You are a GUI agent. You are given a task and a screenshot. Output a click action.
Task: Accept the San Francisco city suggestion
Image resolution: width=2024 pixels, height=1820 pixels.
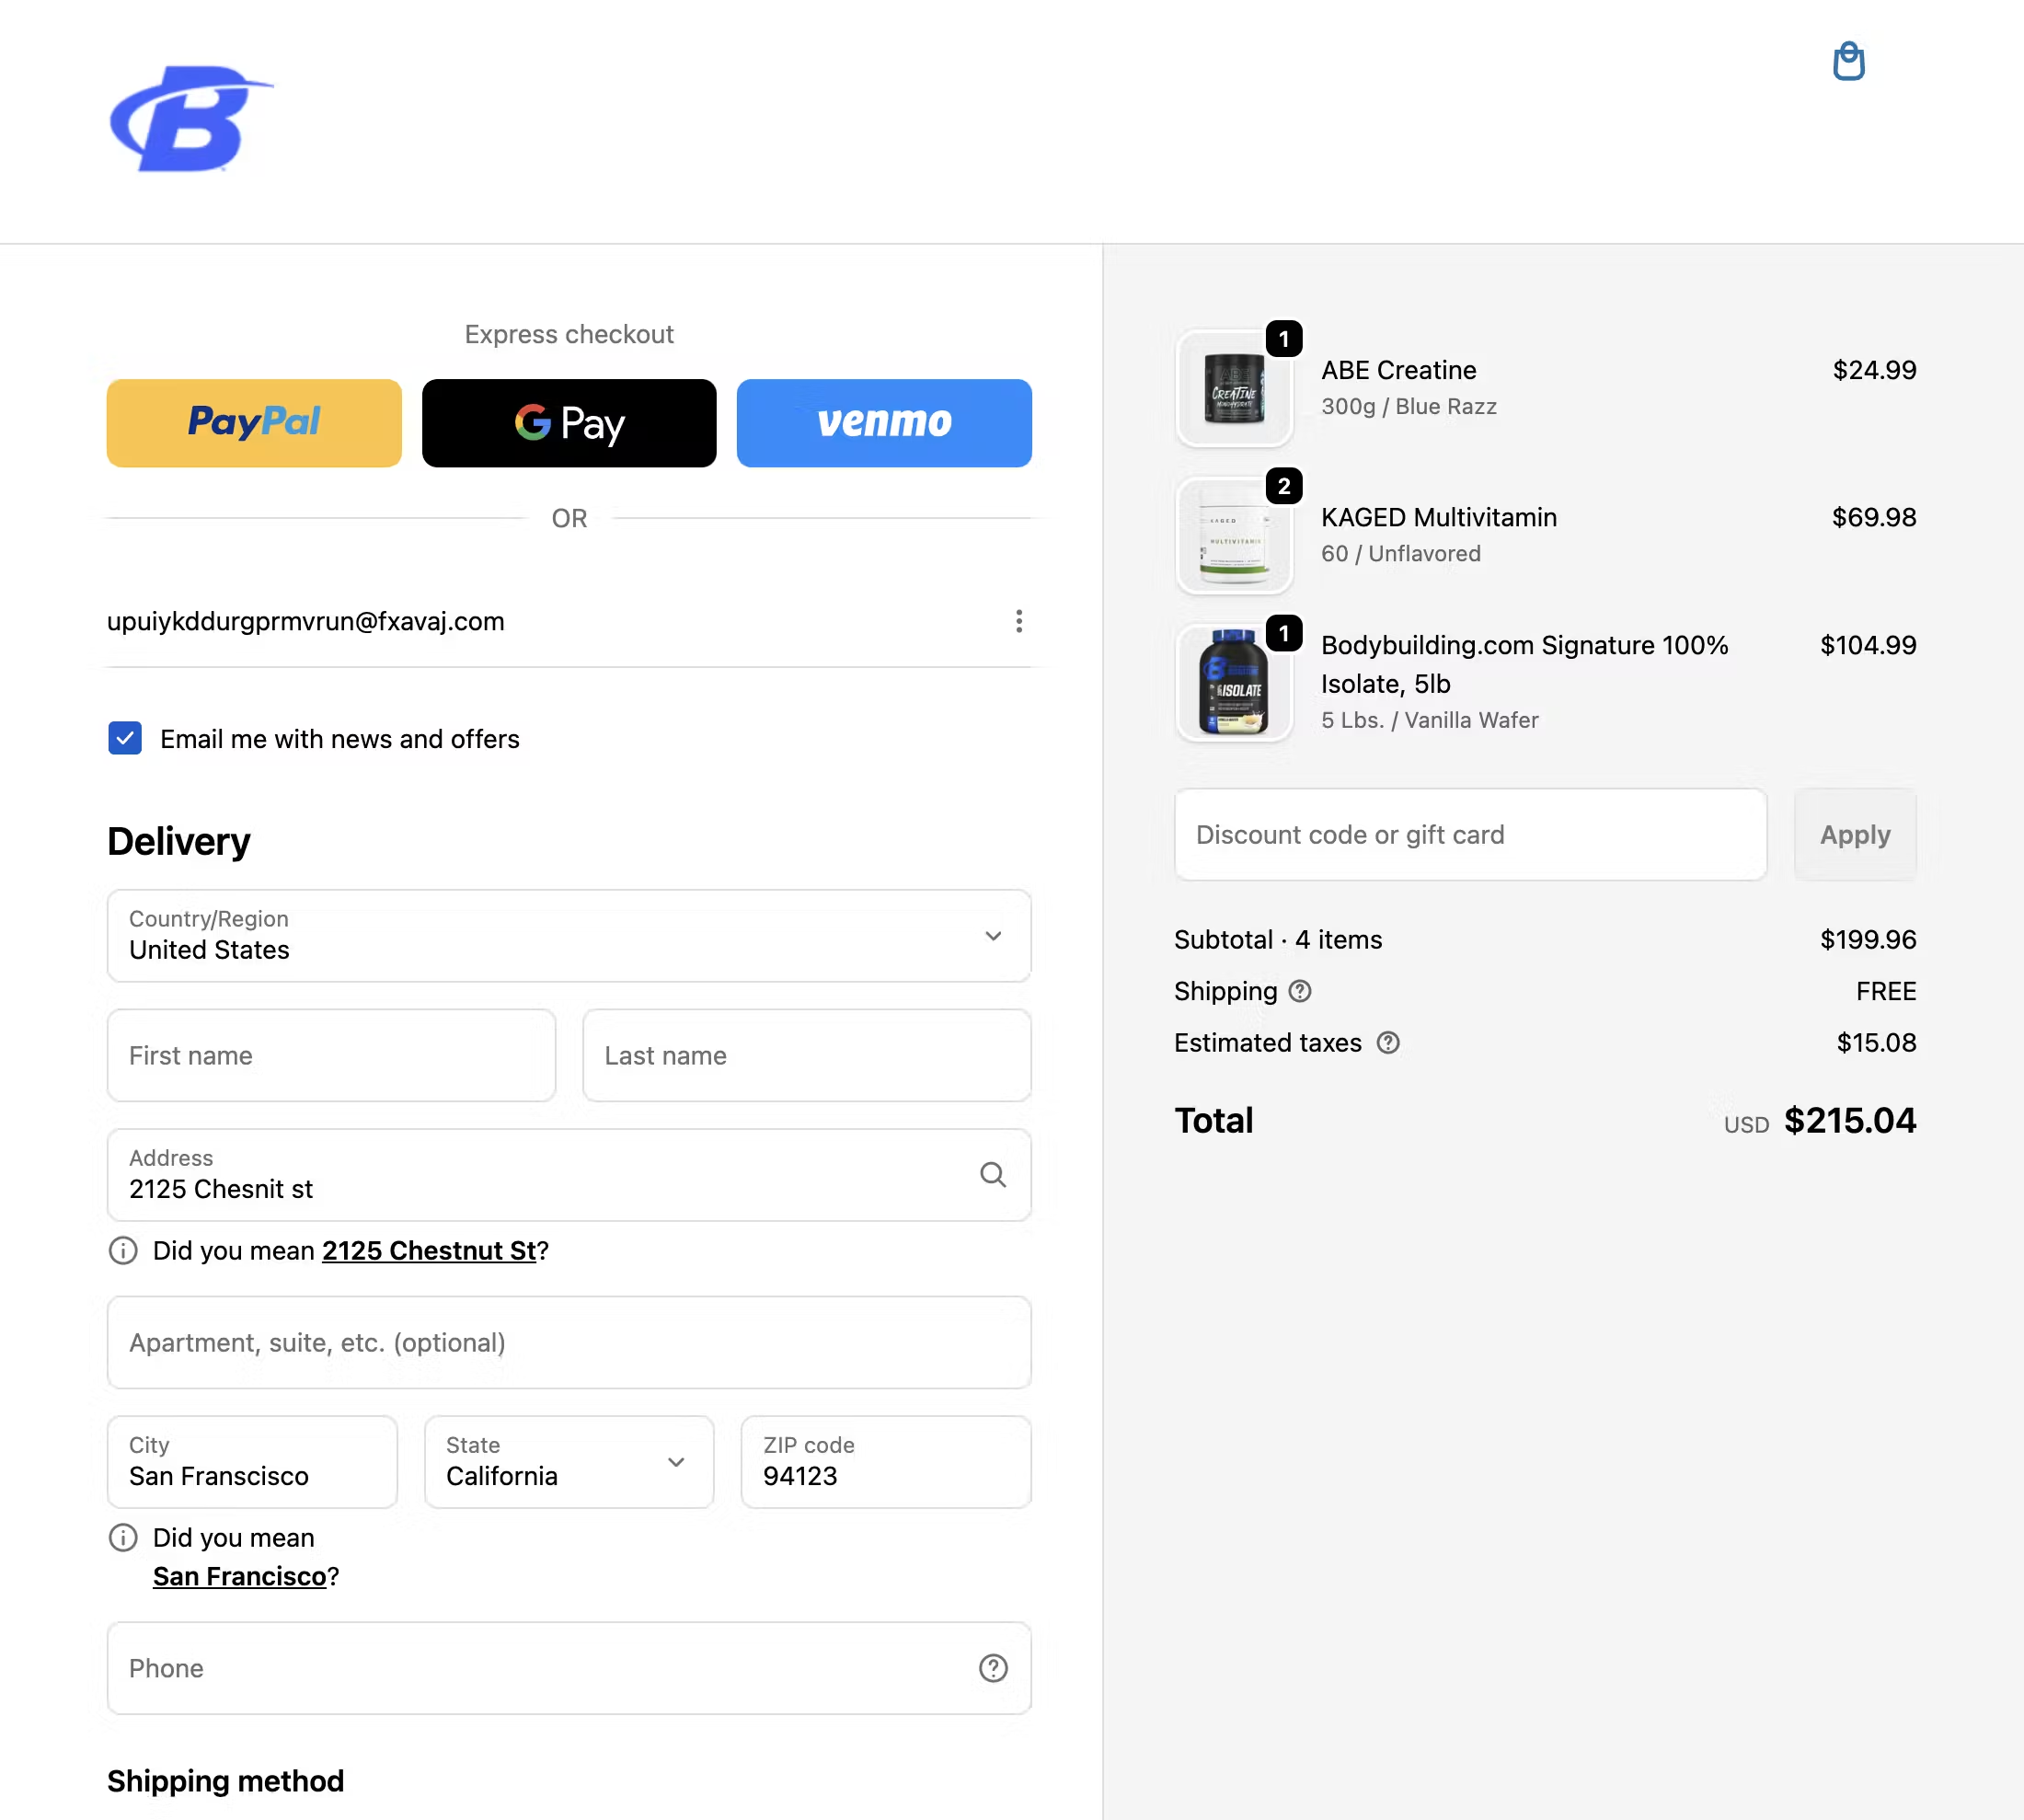(239, 1576)
